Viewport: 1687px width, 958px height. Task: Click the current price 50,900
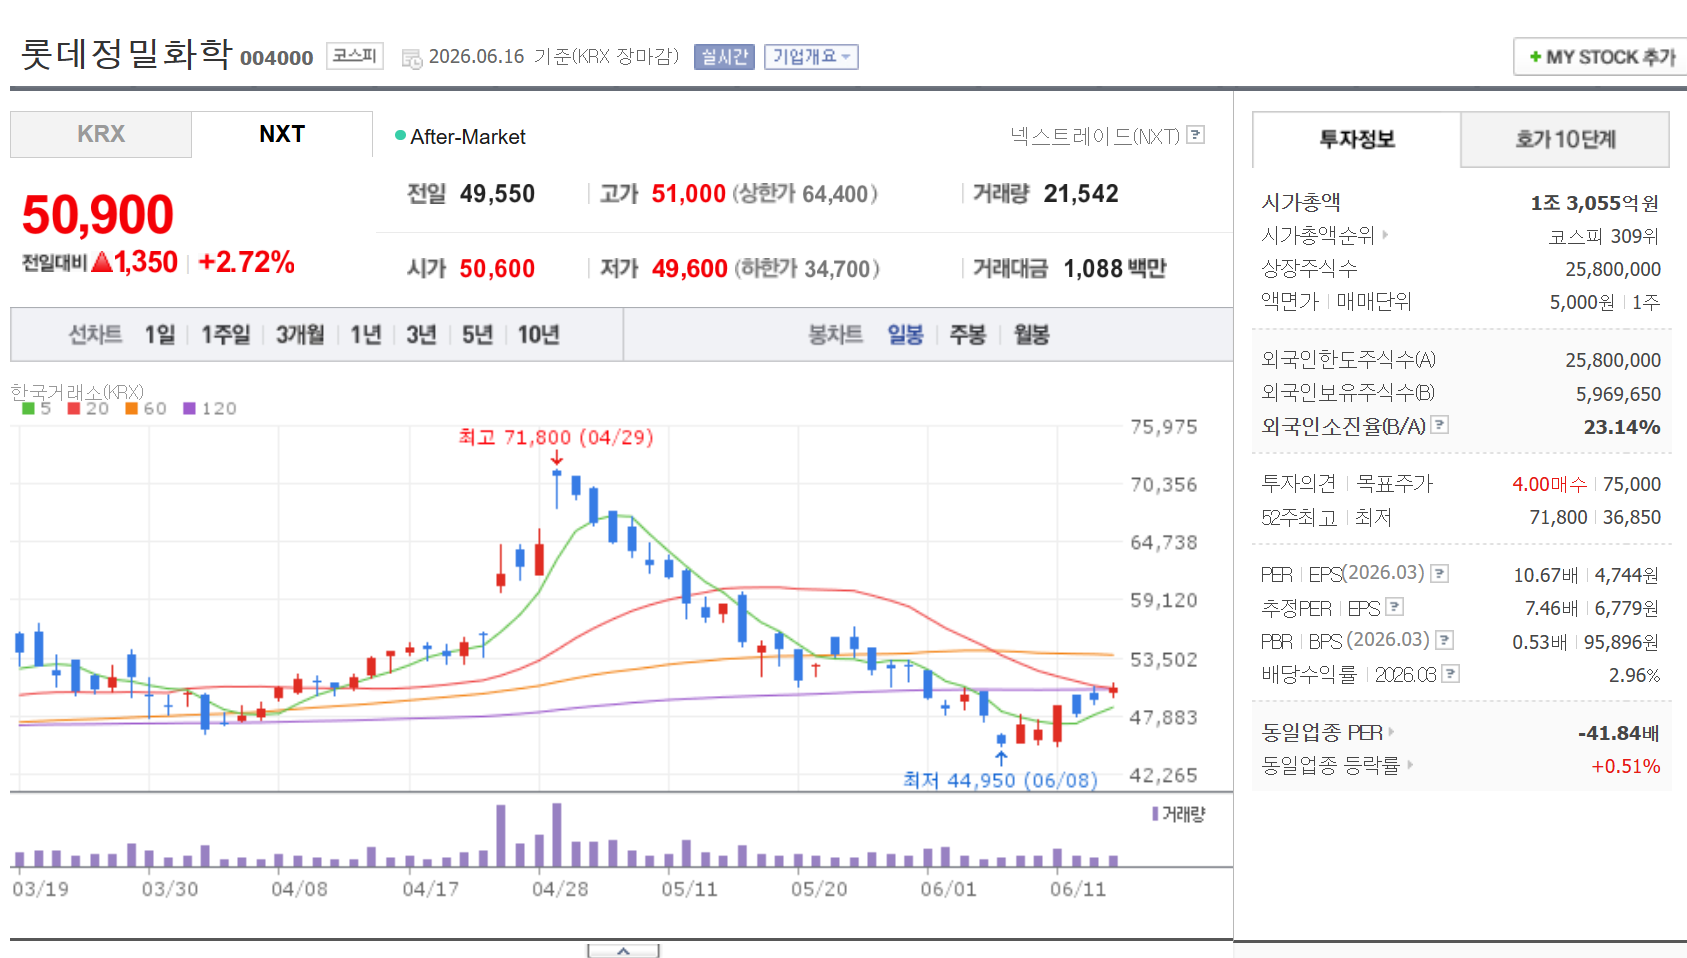98,215
